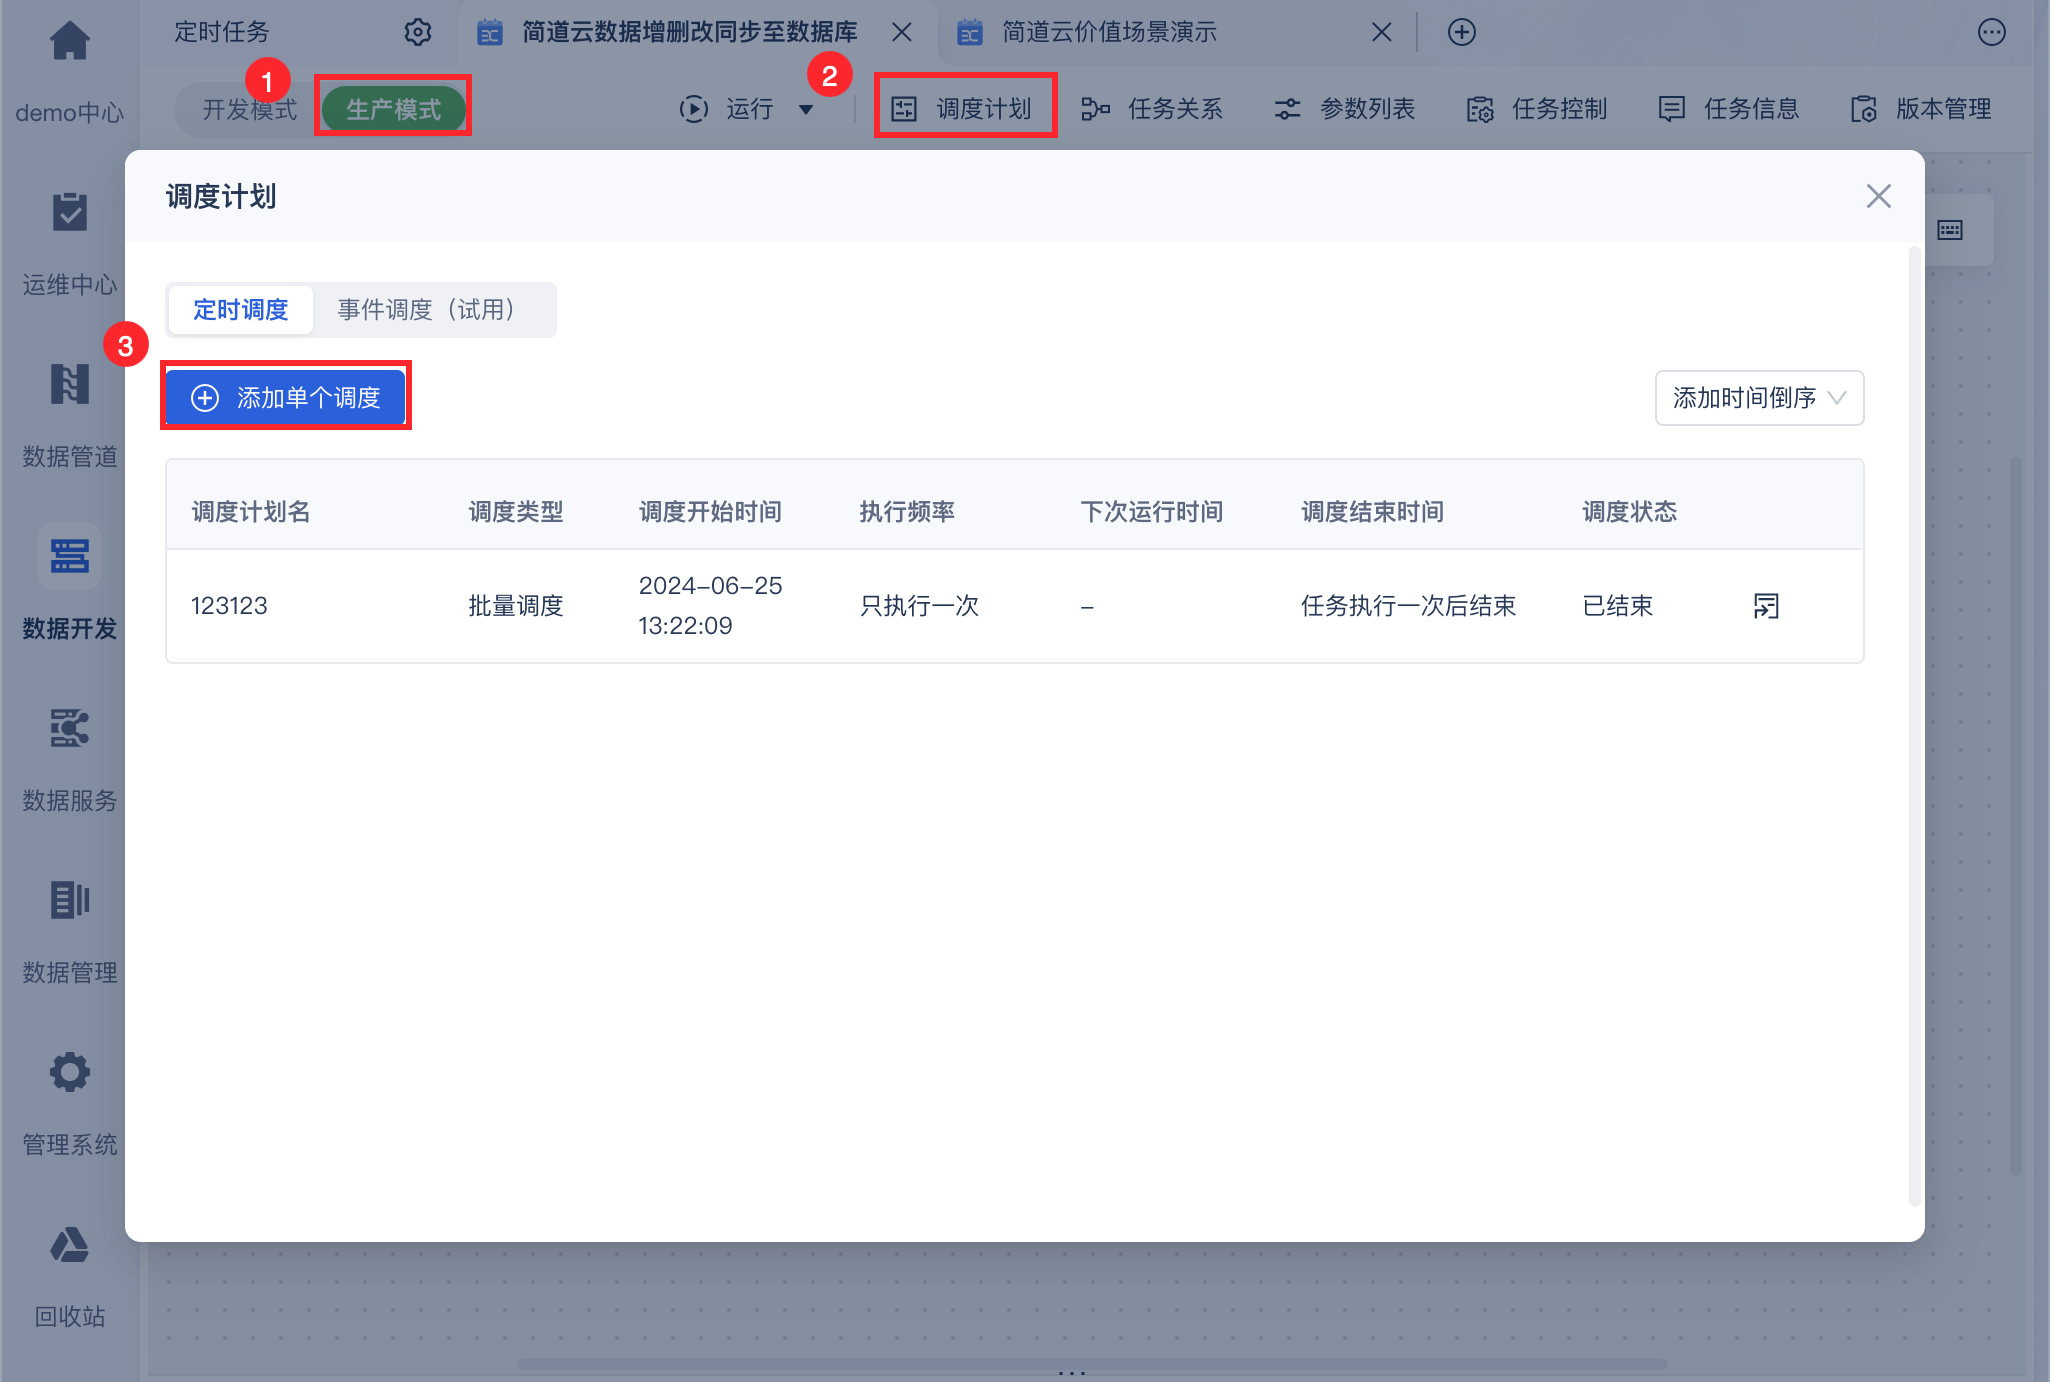Switch to 简道云数据增删改同步至数据库 tab
2050x1382 pixels.
tap(689, 32)
